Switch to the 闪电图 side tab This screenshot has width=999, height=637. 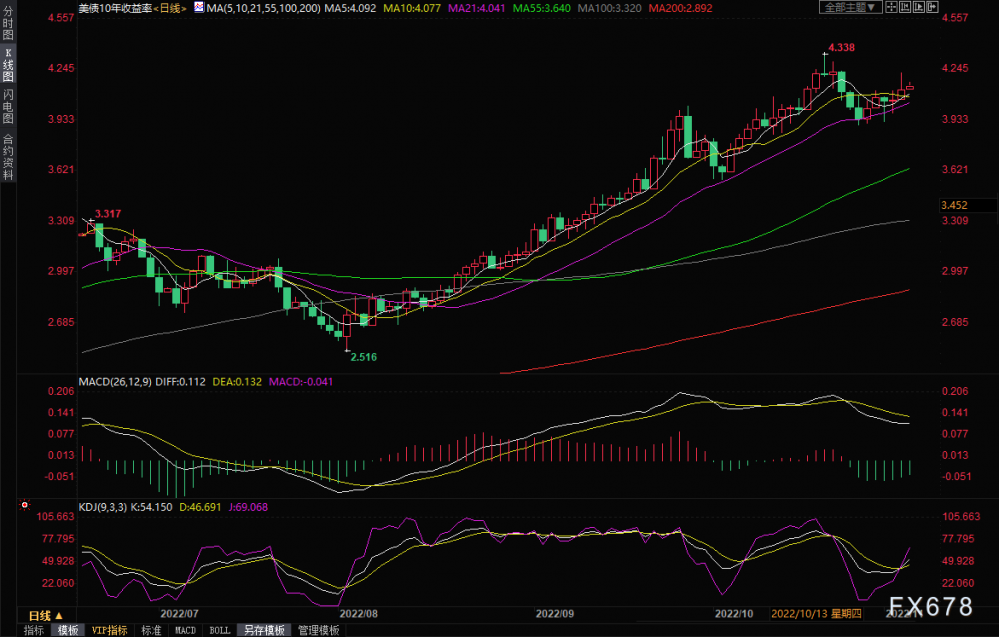click(8, 106)
